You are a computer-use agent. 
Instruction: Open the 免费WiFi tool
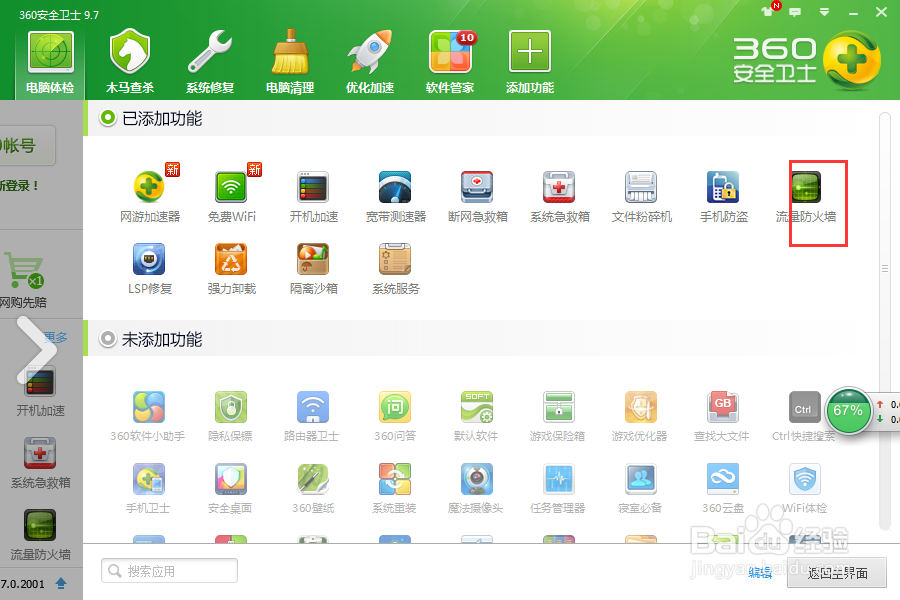pyautogui.click(x=231, y=197)
